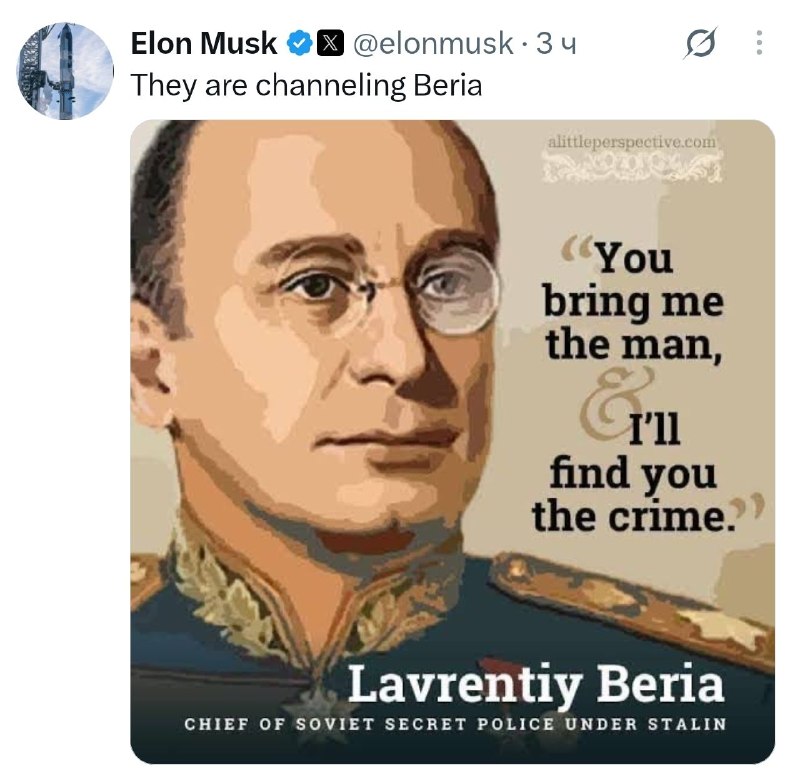800x781 pixels.
Task: Open the three-dot more options menu
Action: (x=759, y=42)
